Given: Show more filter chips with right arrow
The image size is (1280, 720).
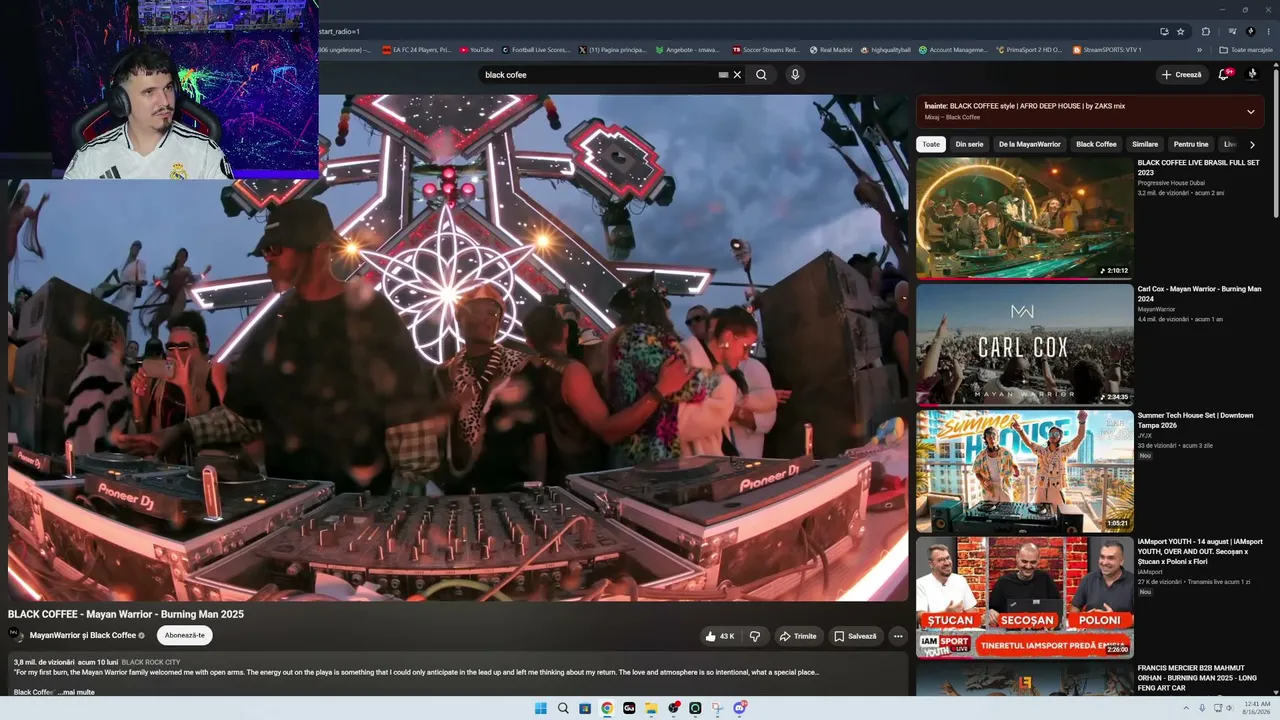Looking at the screenshot, I should click(1252, 144).
